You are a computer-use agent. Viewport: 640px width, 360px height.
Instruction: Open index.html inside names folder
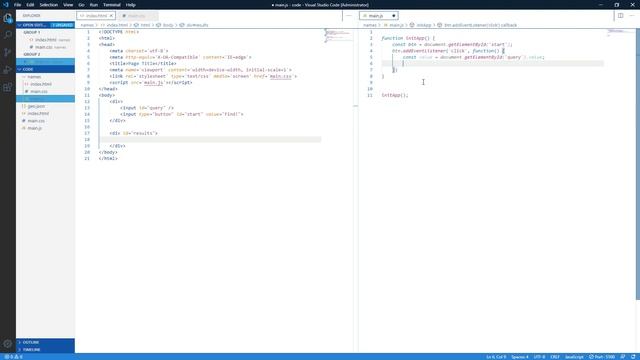pos(45,84)
